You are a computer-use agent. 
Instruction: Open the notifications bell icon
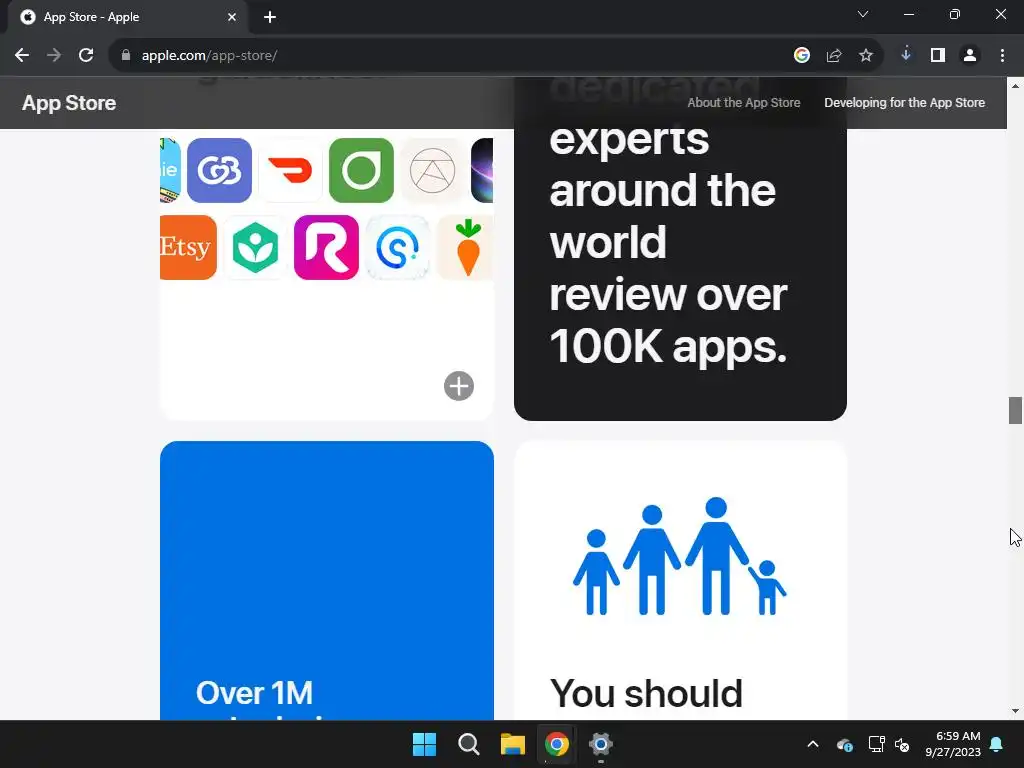[997, 744]
